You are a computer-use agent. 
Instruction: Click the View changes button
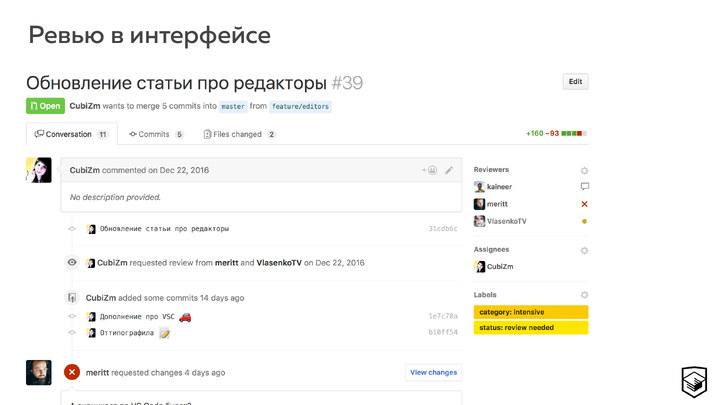click(x=433, y=372)
